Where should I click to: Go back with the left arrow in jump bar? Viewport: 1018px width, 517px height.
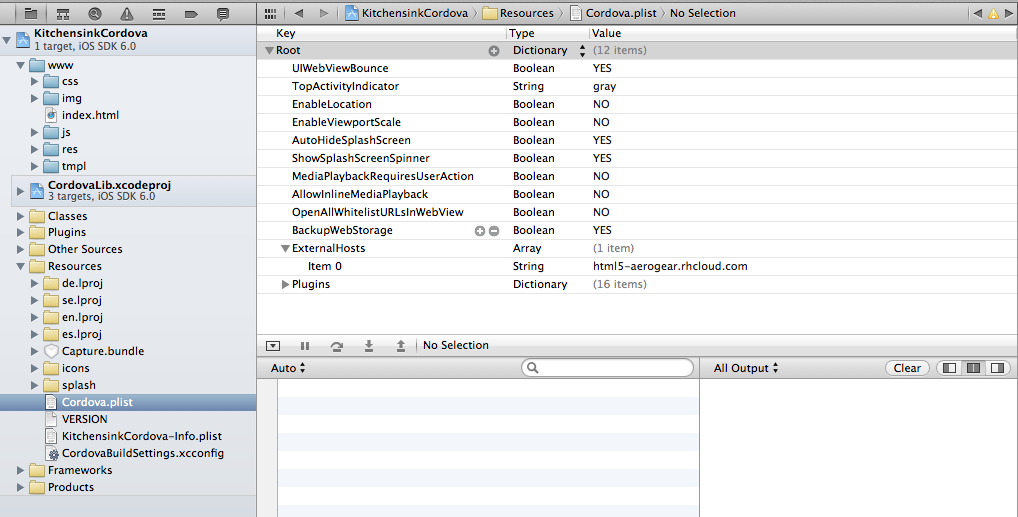point(299,13)
